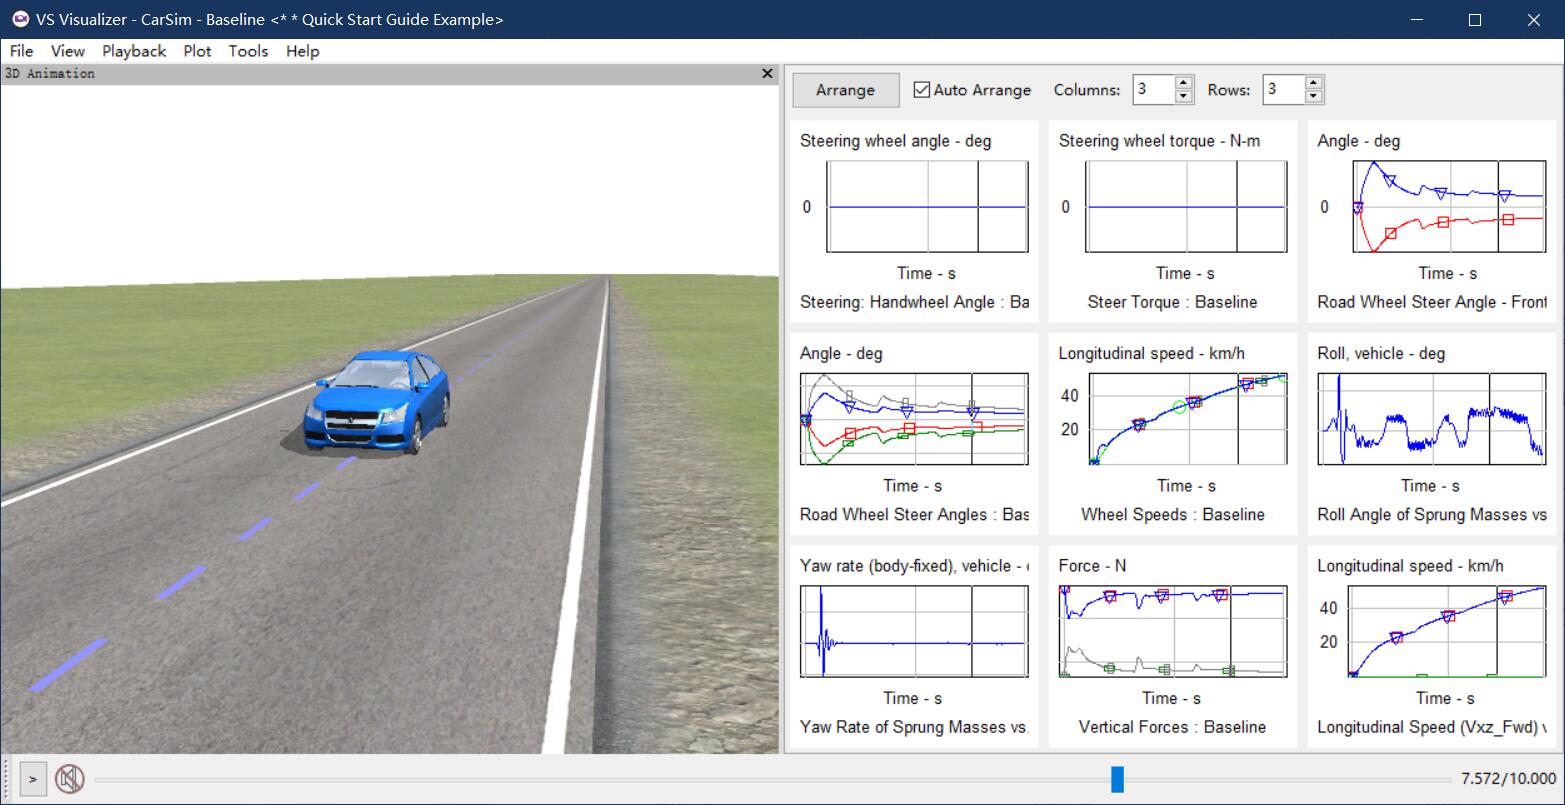Select the Yaw Rate of Sprung Masses plot
1565x805 pixels.
coord(914,646)
